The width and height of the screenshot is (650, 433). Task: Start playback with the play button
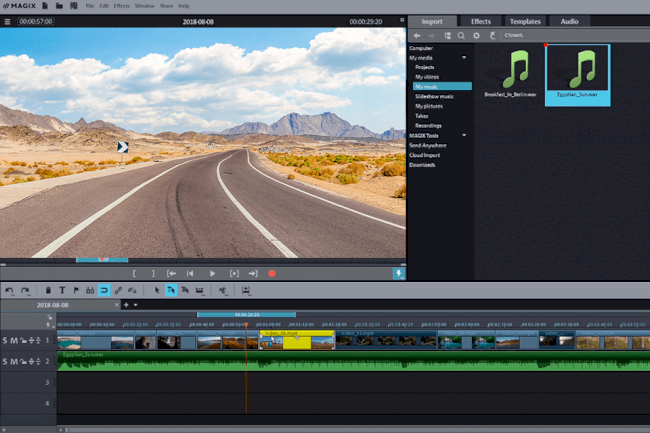pos(212,273)
